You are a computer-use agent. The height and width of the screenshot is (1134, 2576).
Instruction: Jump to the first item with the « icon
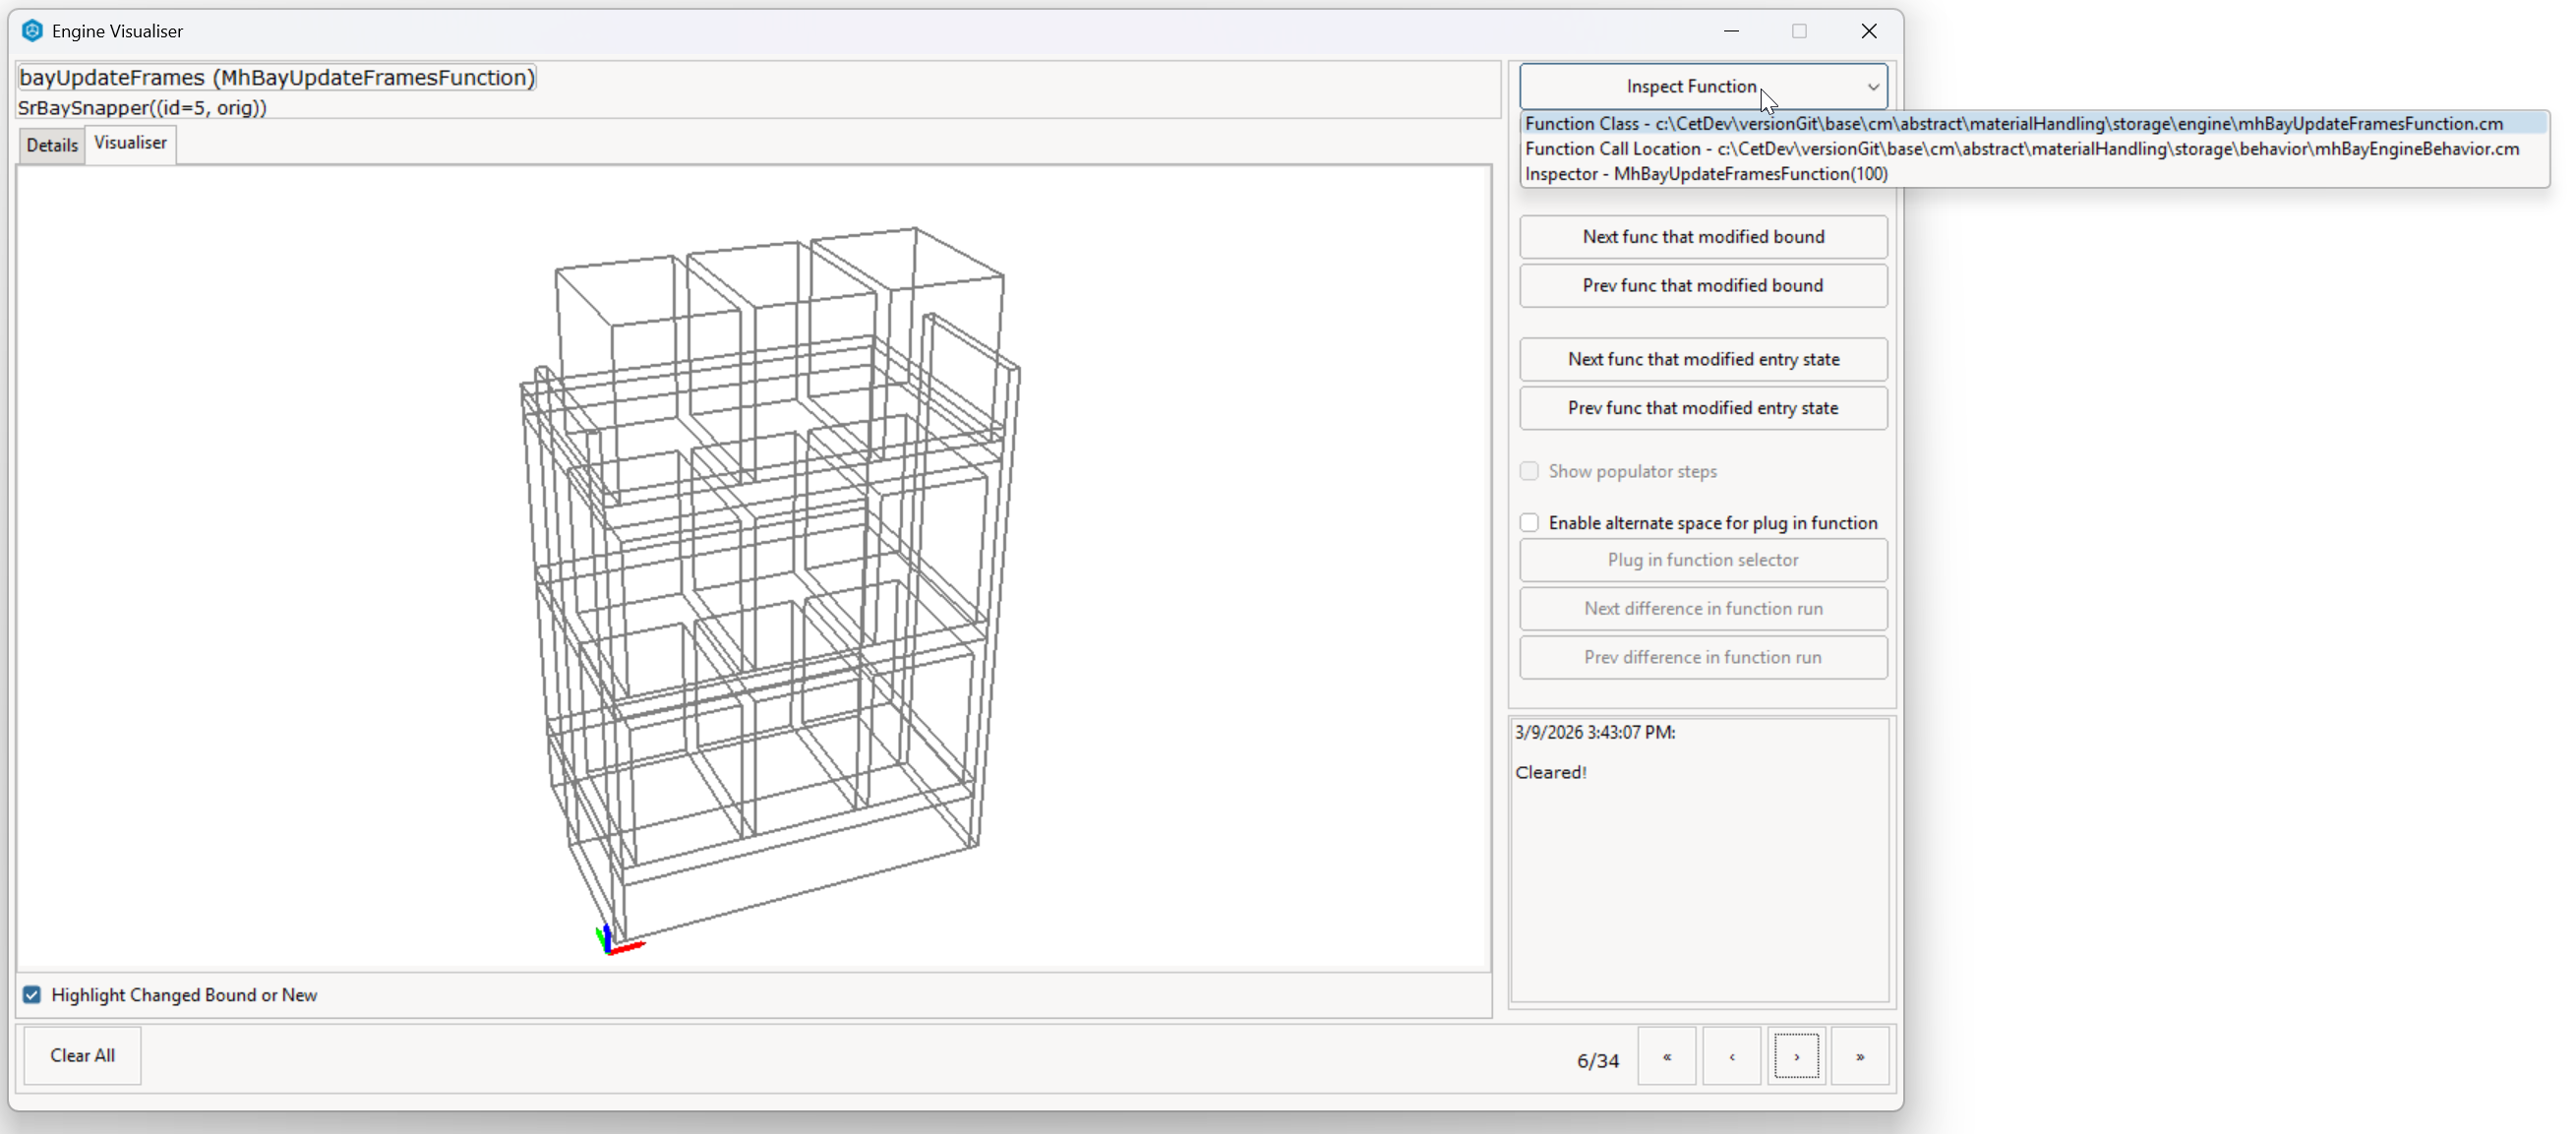point(1665,1056)
